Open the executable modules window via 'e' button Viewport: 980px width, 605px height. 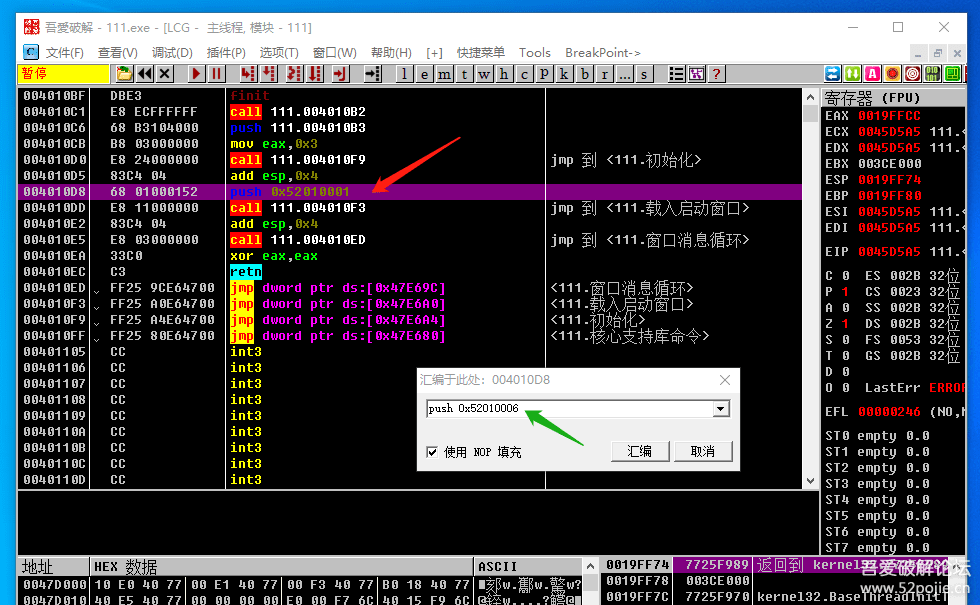(x=424, y=73)
